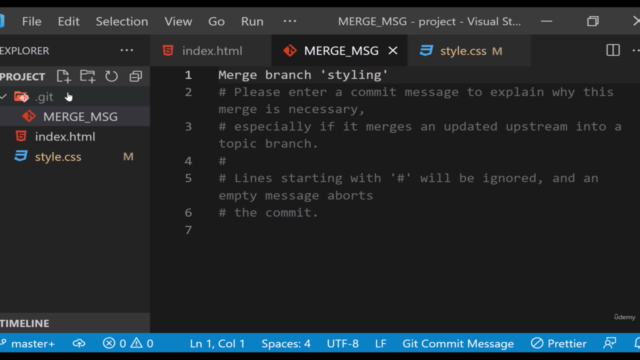Click the Prettier status item
This screenshot has width=640, height=360.
pyautogui.click(x=558, y=344)
